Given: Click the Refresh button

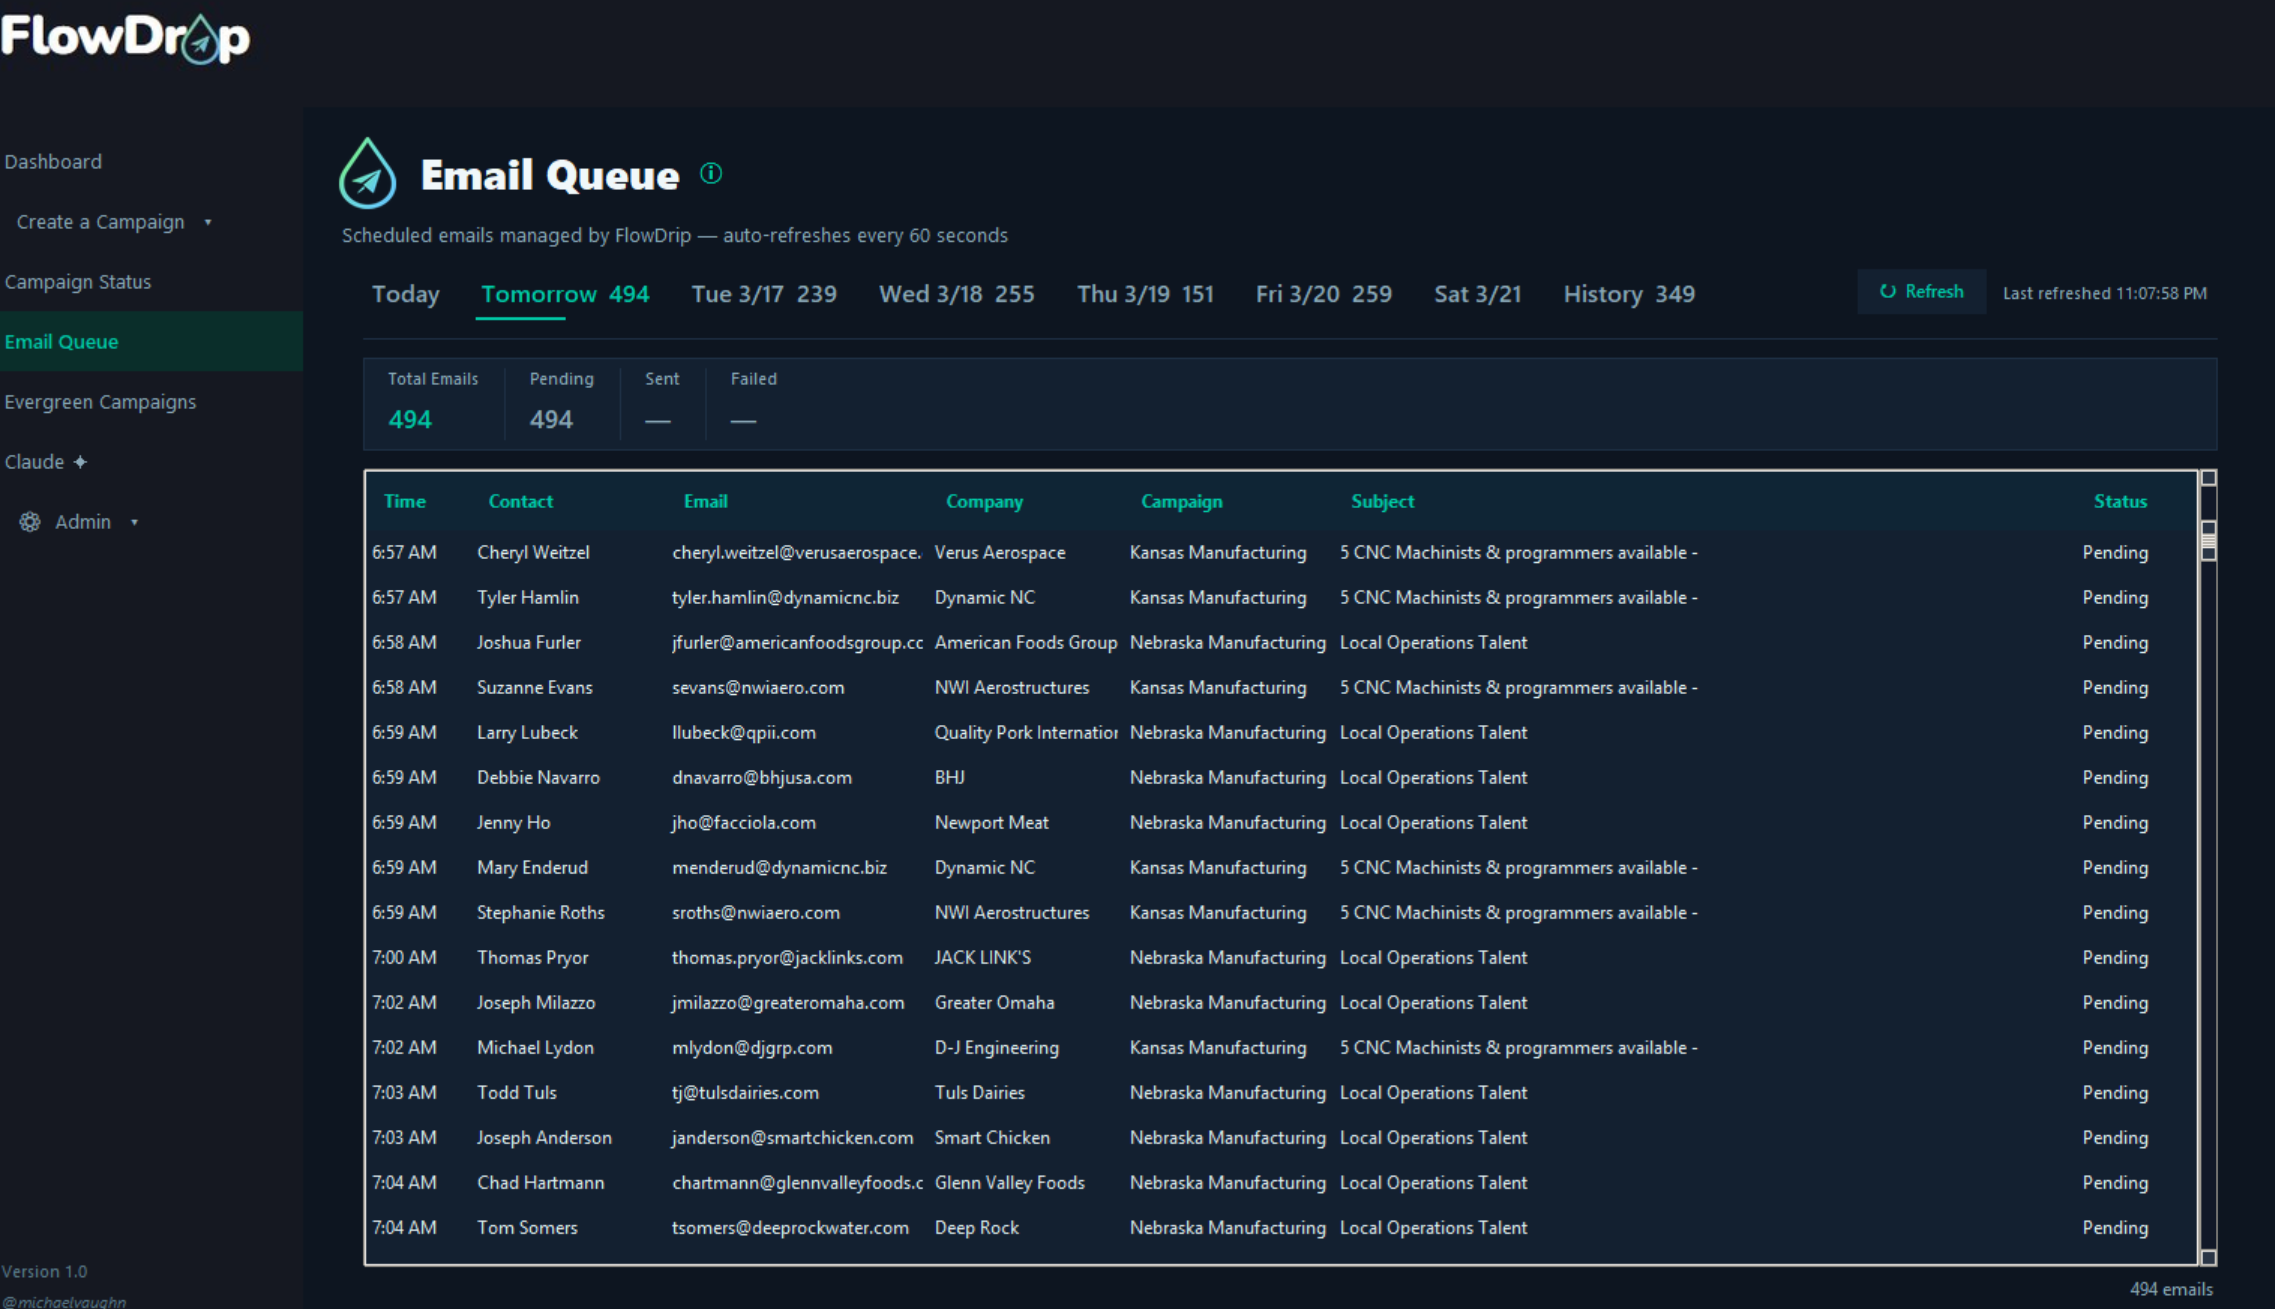Looking at the screenshot, I should (x=1921, y=292).
